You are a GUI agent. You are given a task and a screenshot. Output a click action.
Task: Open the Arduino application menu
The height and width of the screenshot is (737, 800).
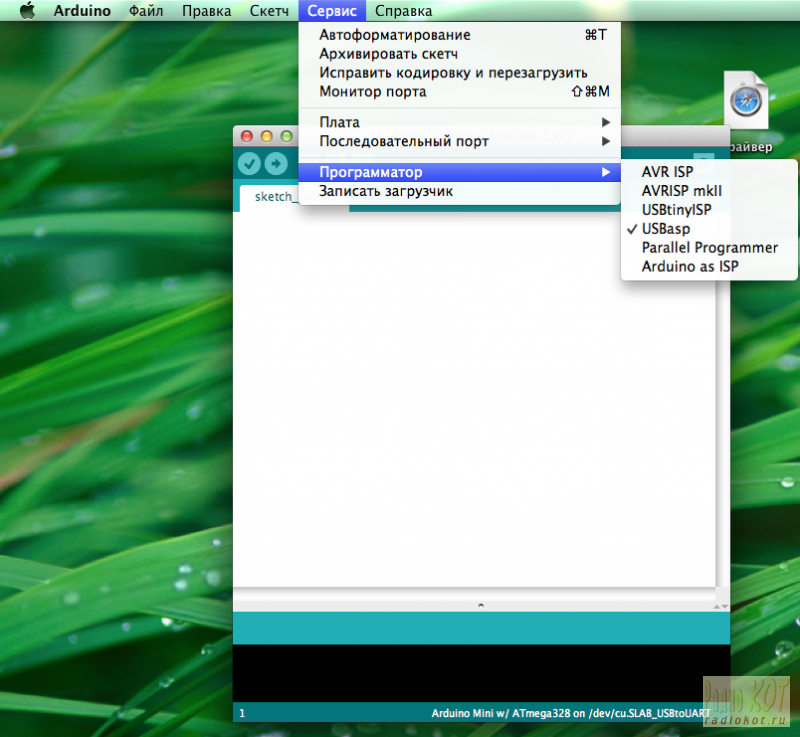[x=82, y=11]
